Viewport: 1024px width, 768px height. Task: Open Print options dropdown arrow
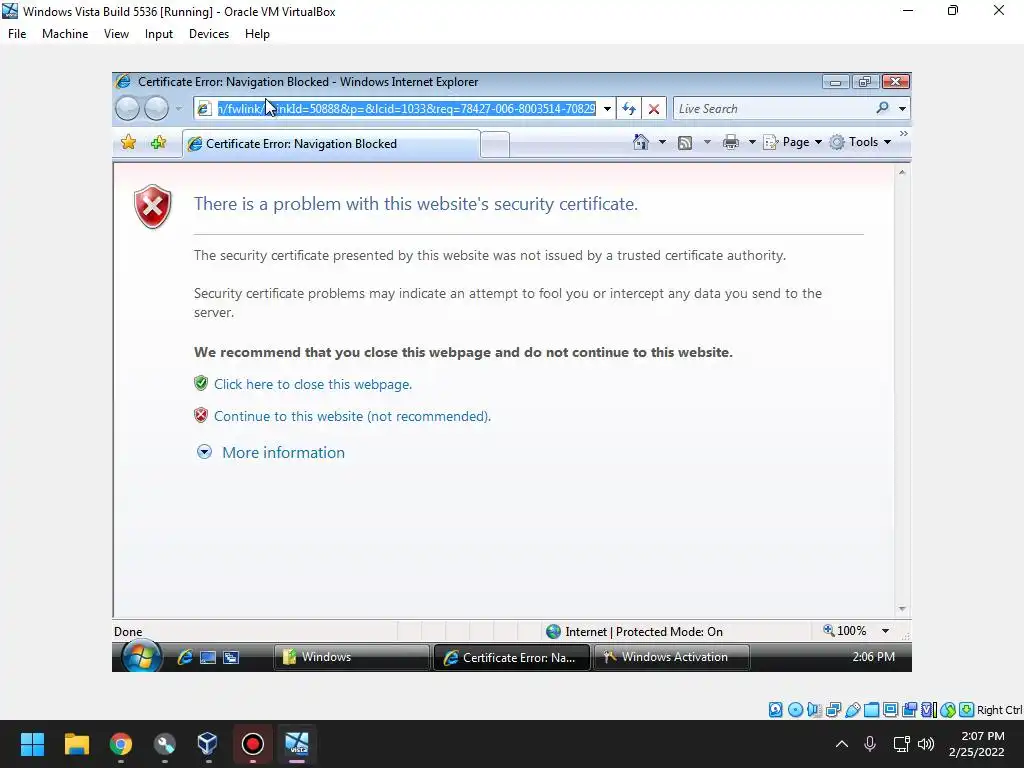coord(752,142)
